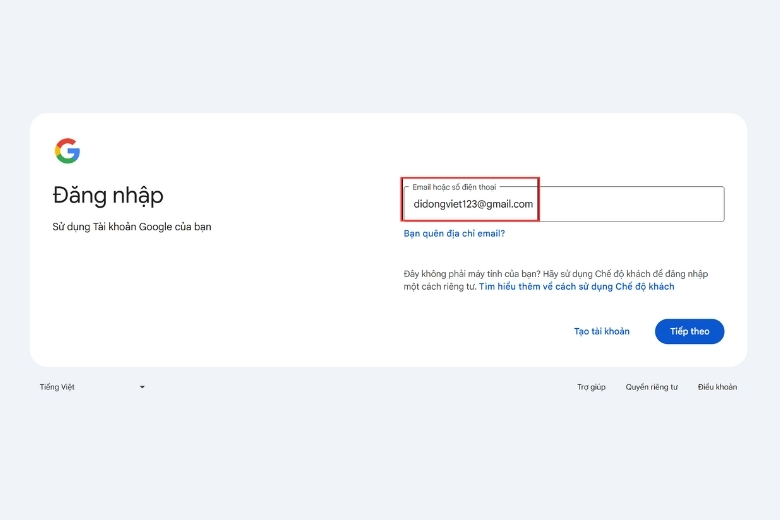
Task: Open the 'Bạn quên địa chỉ email?' link
Action: click(x=454, y=233)
